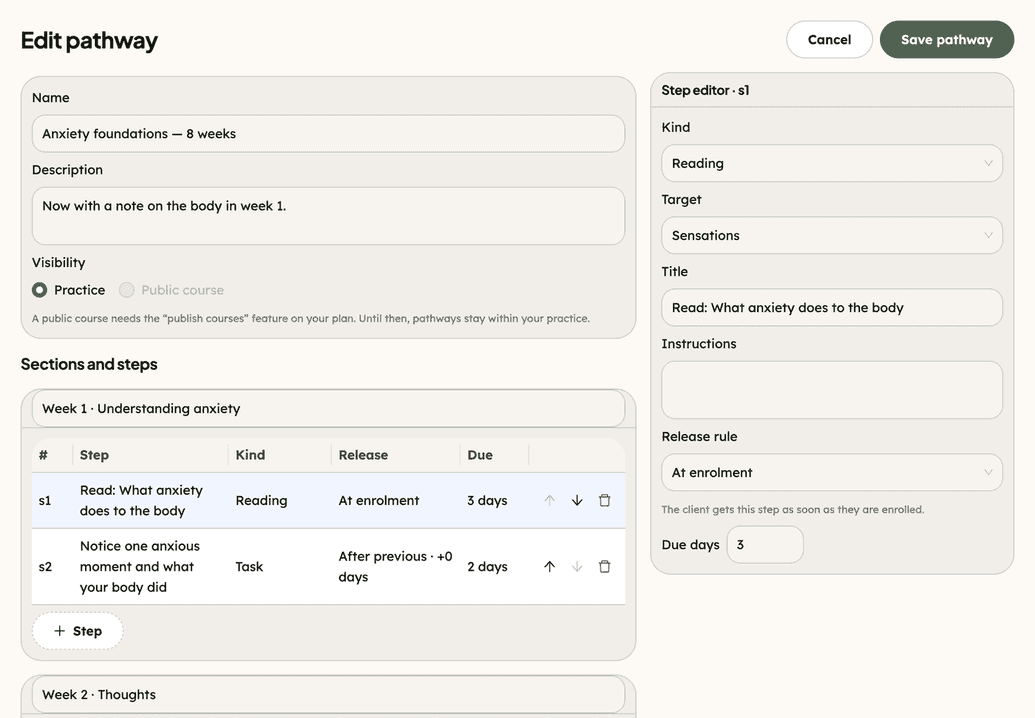Click the 'Sections and steps' heading
Image resolution: width=1035 pixels, height=718 pixels.
89,364
